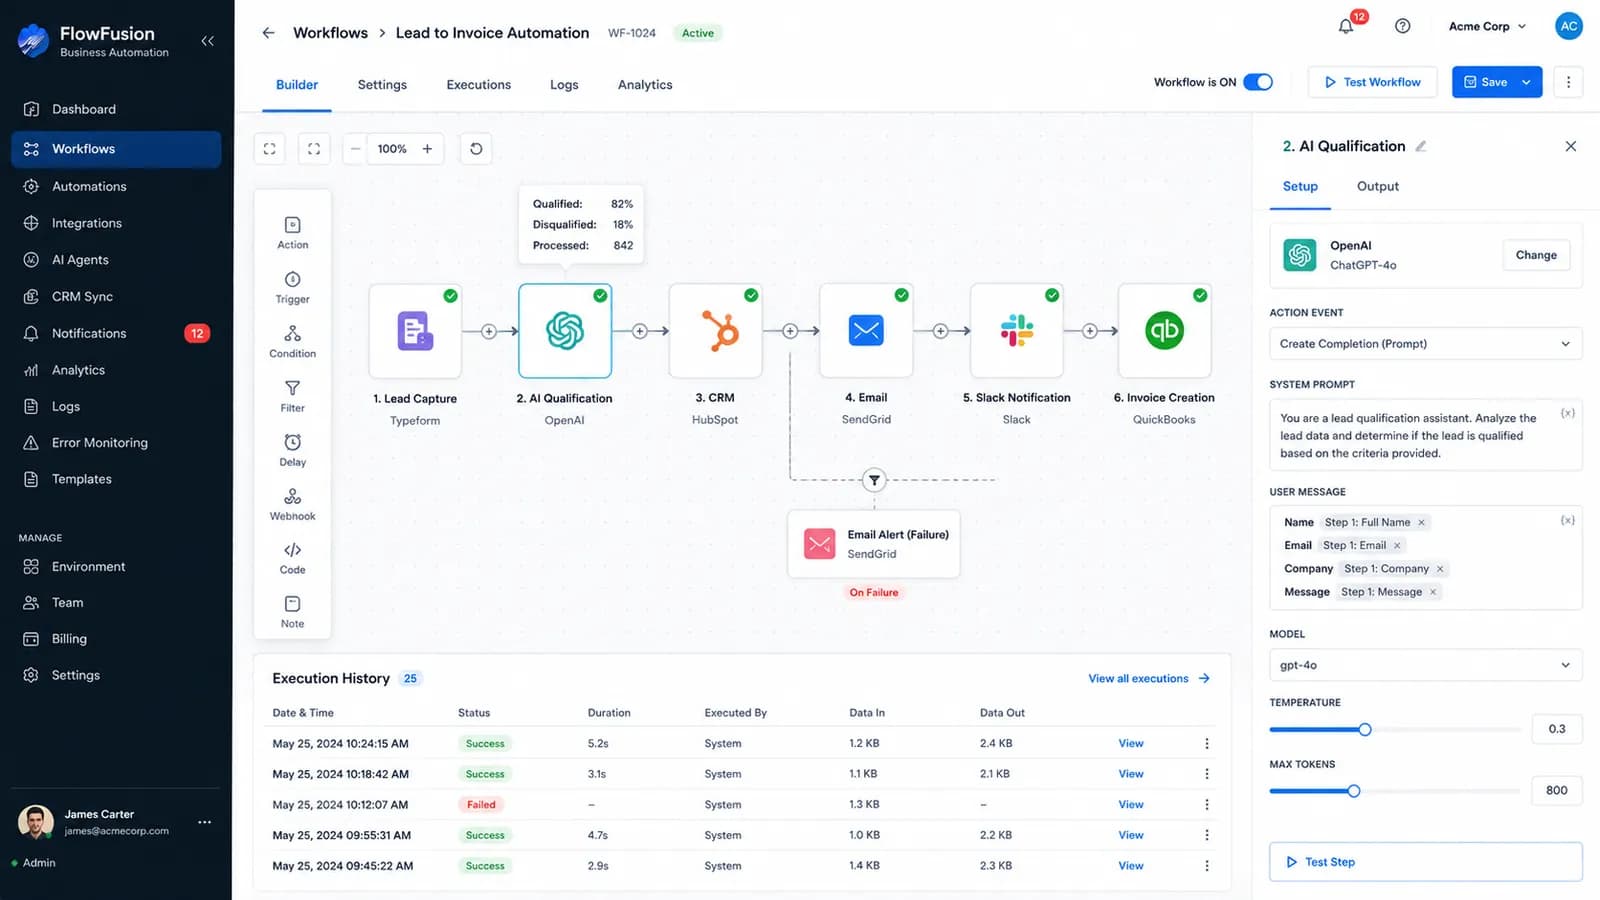This screenshot has height=900, width=1600.
Task: Open the Acme Corp account dropdown
Action: click(x=1487, y=27)
